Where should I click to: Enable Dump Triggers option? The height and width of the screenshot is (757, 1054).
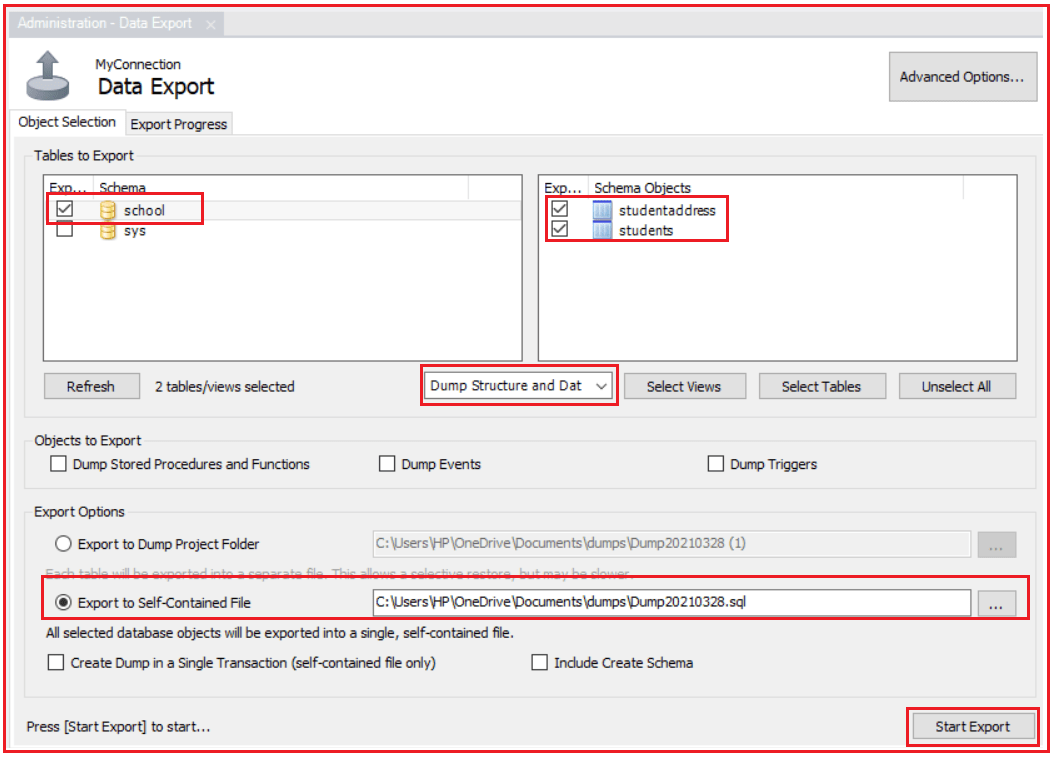point(716,463)
